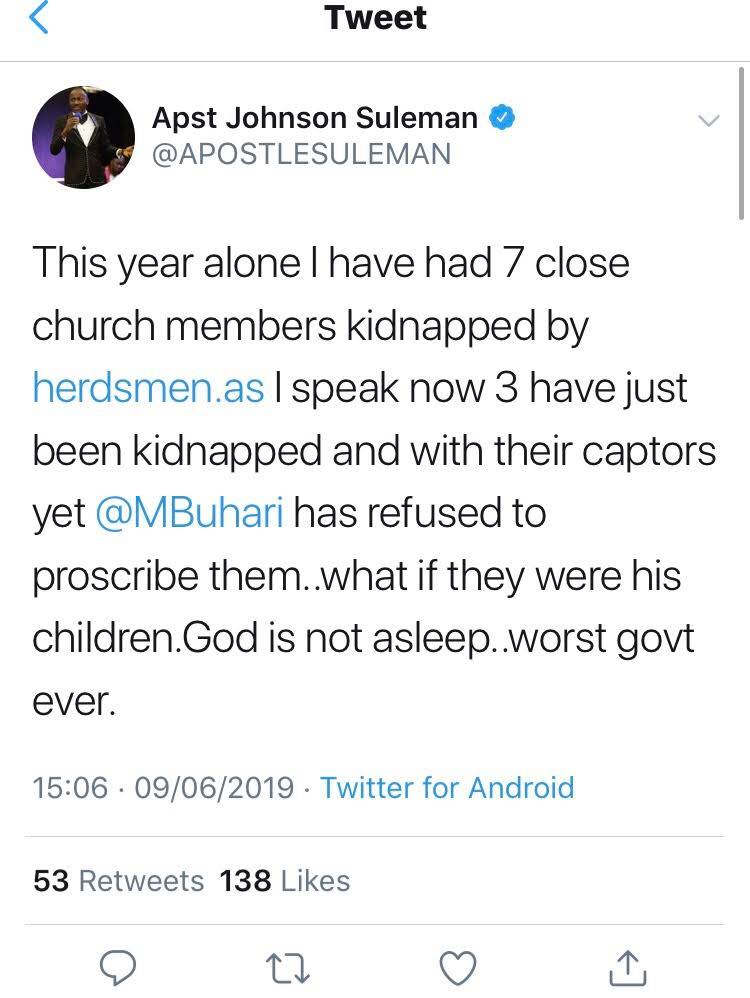Screen dimensions: 750x998
Task: Tap the reply speech bubble icon
Action: click(x=120, y=968)
